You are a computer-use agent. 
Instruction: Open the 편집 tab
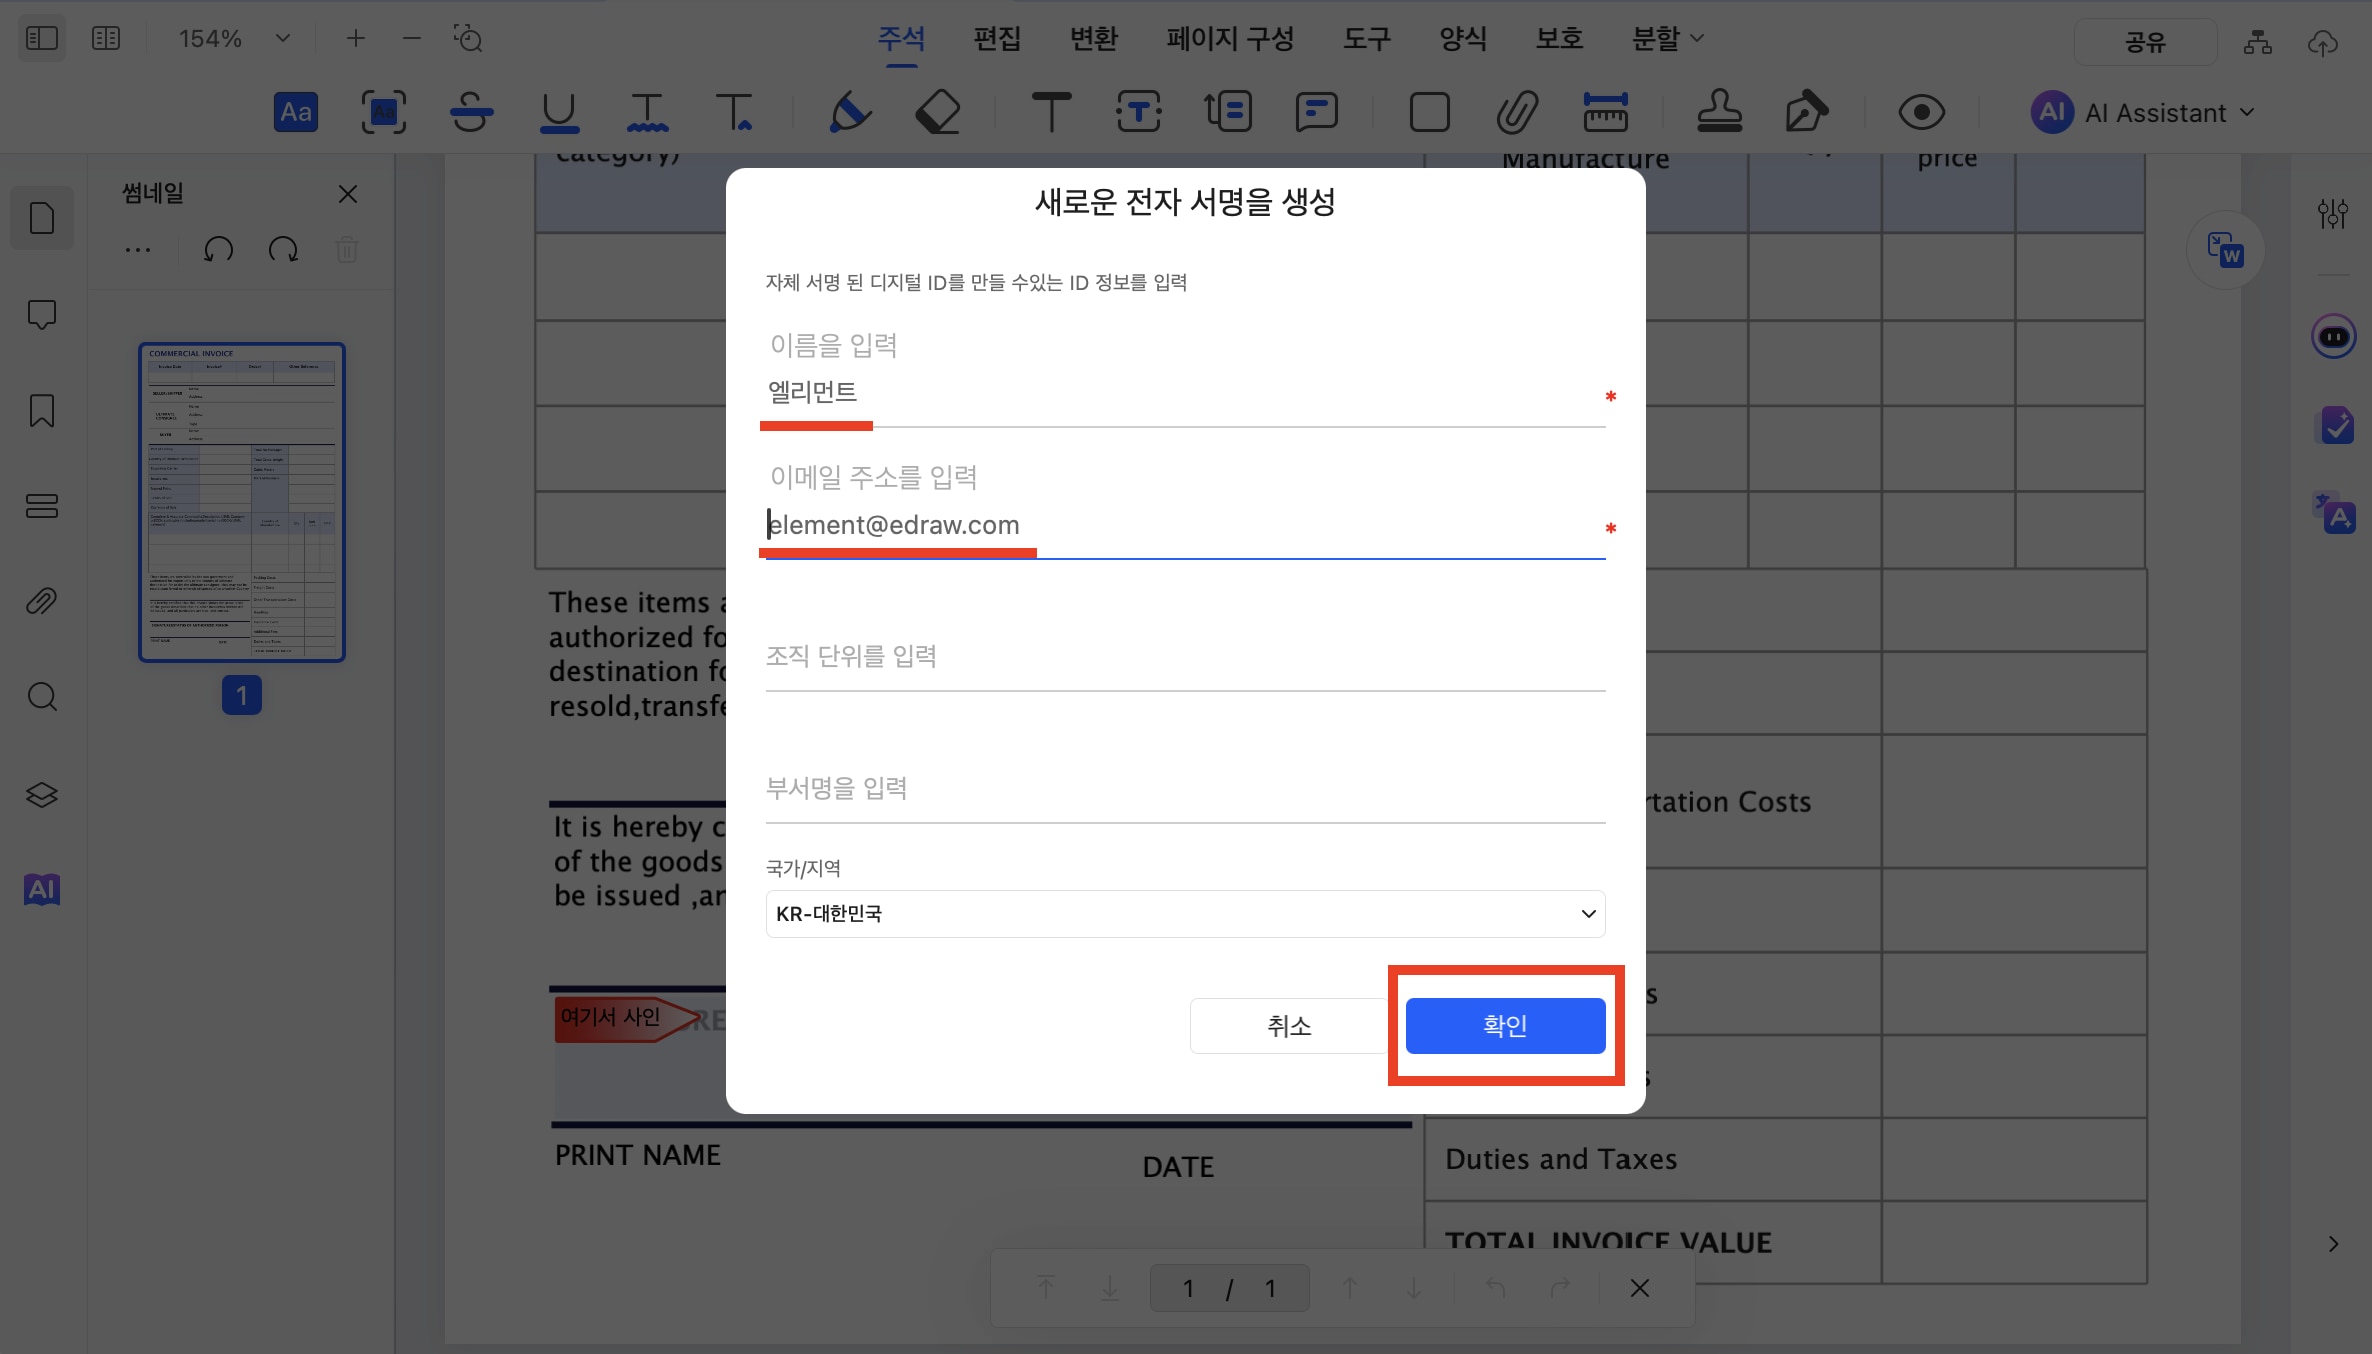pyautogui.click(x=997, y=39)
